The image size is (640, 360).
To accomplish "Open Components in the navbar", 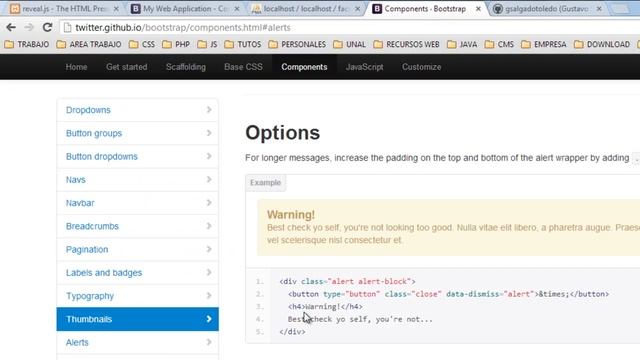I will 304,67.
